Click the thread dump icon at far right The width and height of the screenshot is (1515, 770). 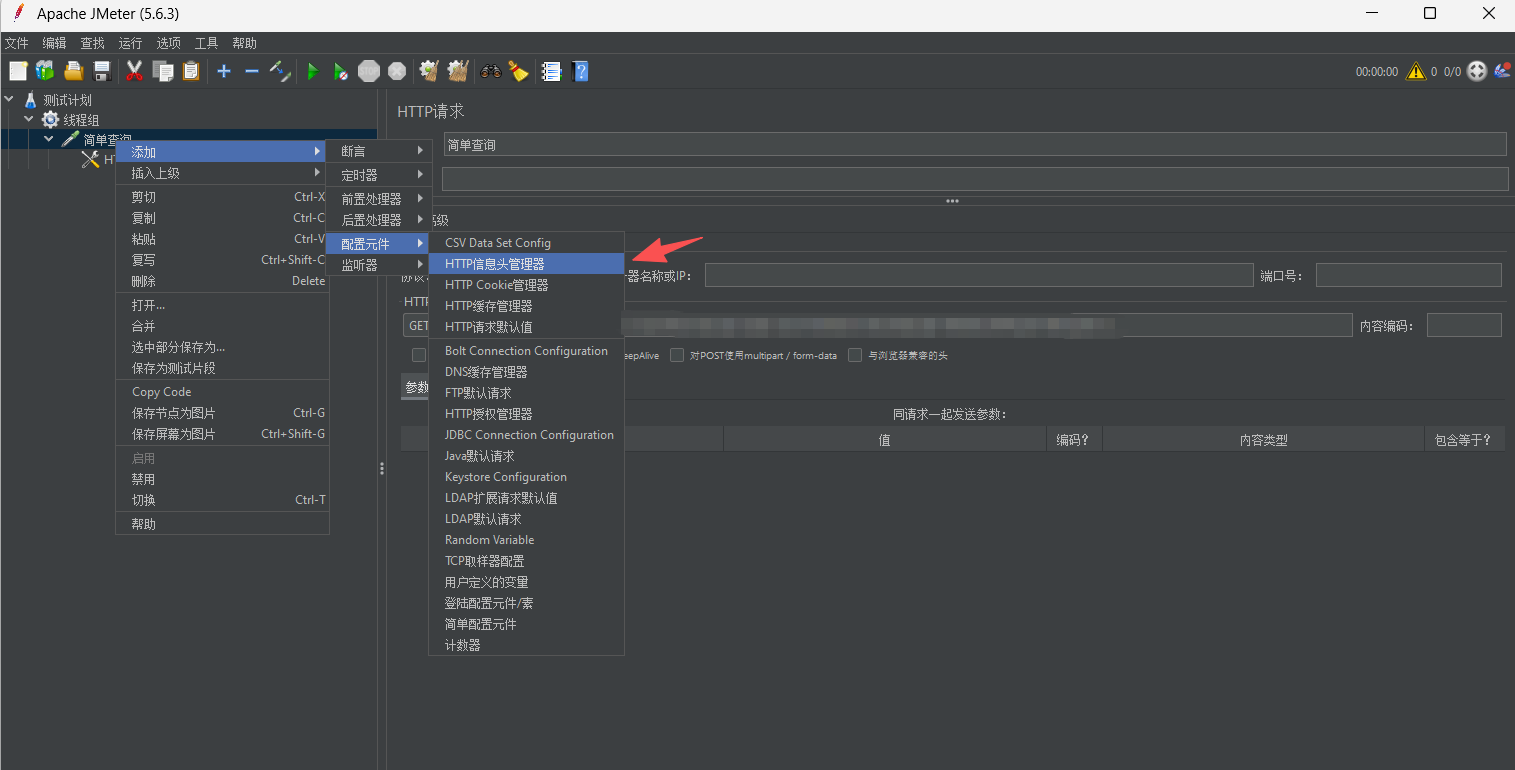coord(1502,71)
